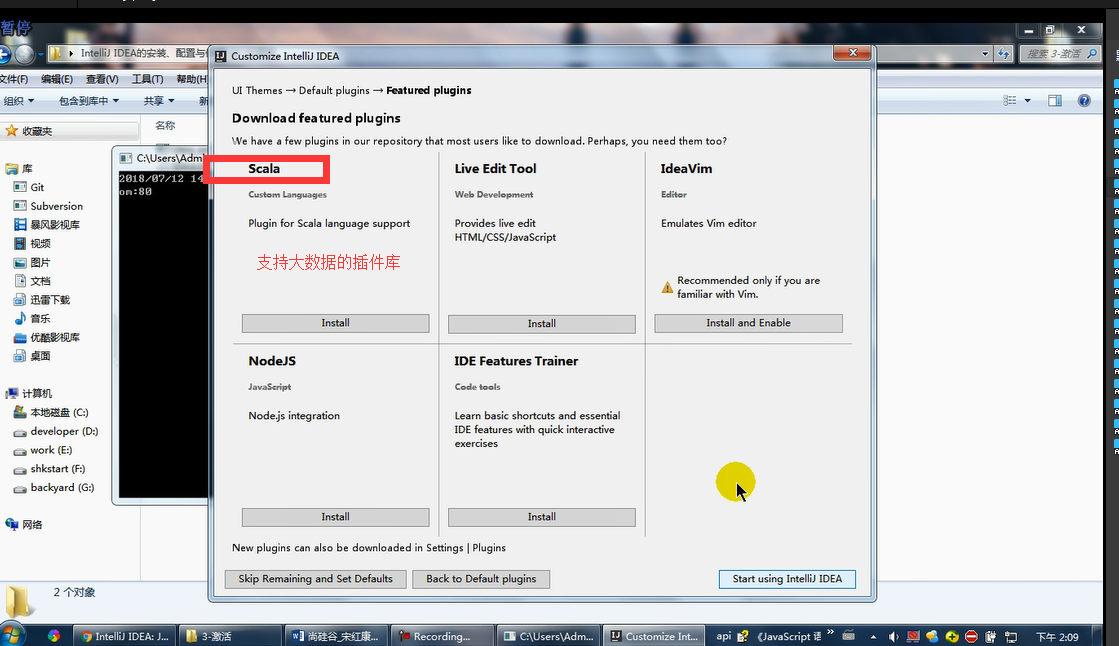This screenshot has width=1119, height=646.
Task: Open backyard (G:) drive
Action: pos(62,488)
